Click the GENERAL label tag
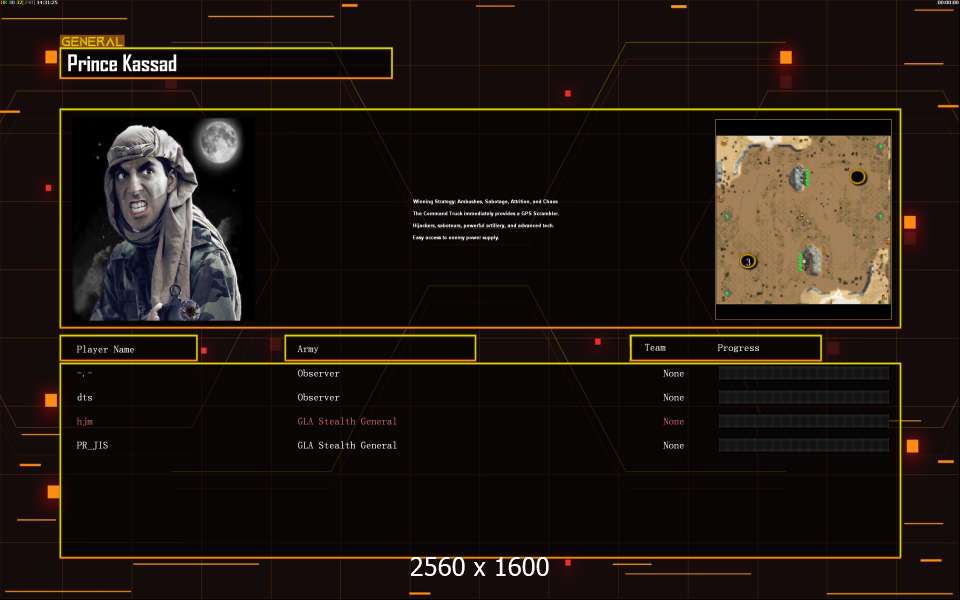 (92, 42)
